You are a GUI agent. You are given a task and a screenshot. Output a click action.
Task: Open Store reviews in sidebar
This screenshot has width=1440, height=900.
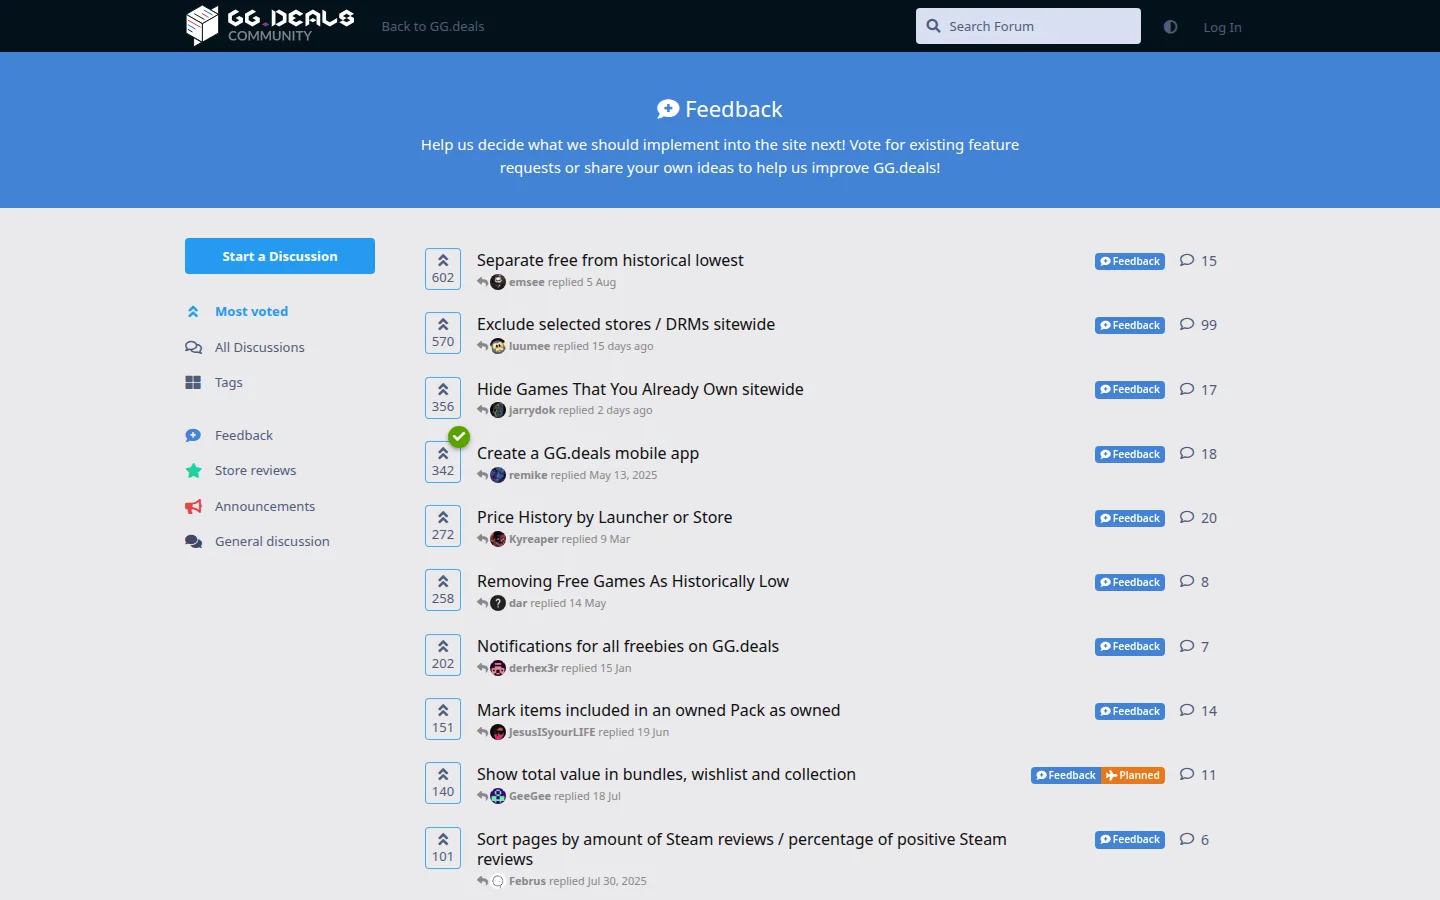[255, 470]
